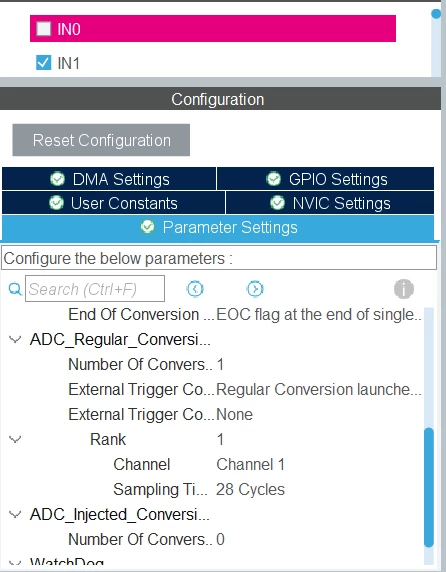
Task: Enable the IN0 channel checkbox
Action: 44,29
